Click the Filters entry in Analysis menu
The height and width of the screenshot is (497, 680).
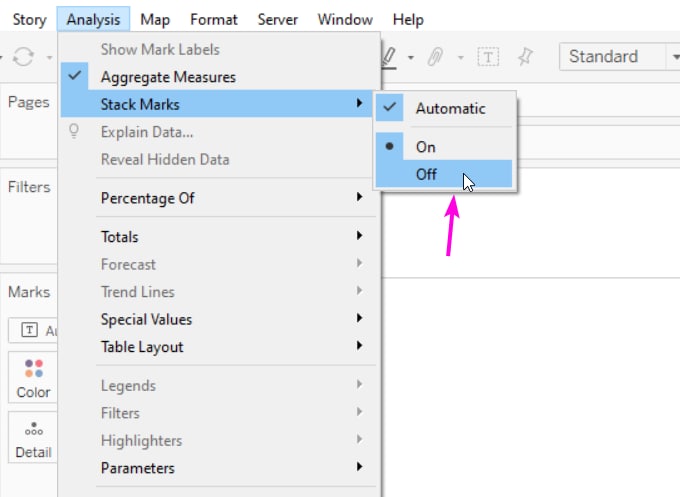[x=219, y=413]
